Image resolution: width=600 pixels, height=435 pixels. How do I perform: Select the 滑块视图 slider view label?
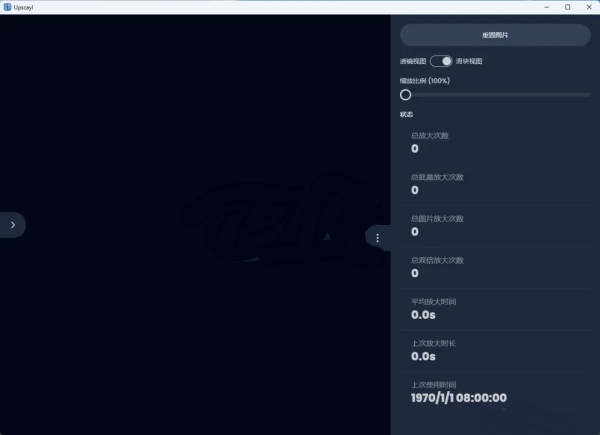(x=469, y=61)
